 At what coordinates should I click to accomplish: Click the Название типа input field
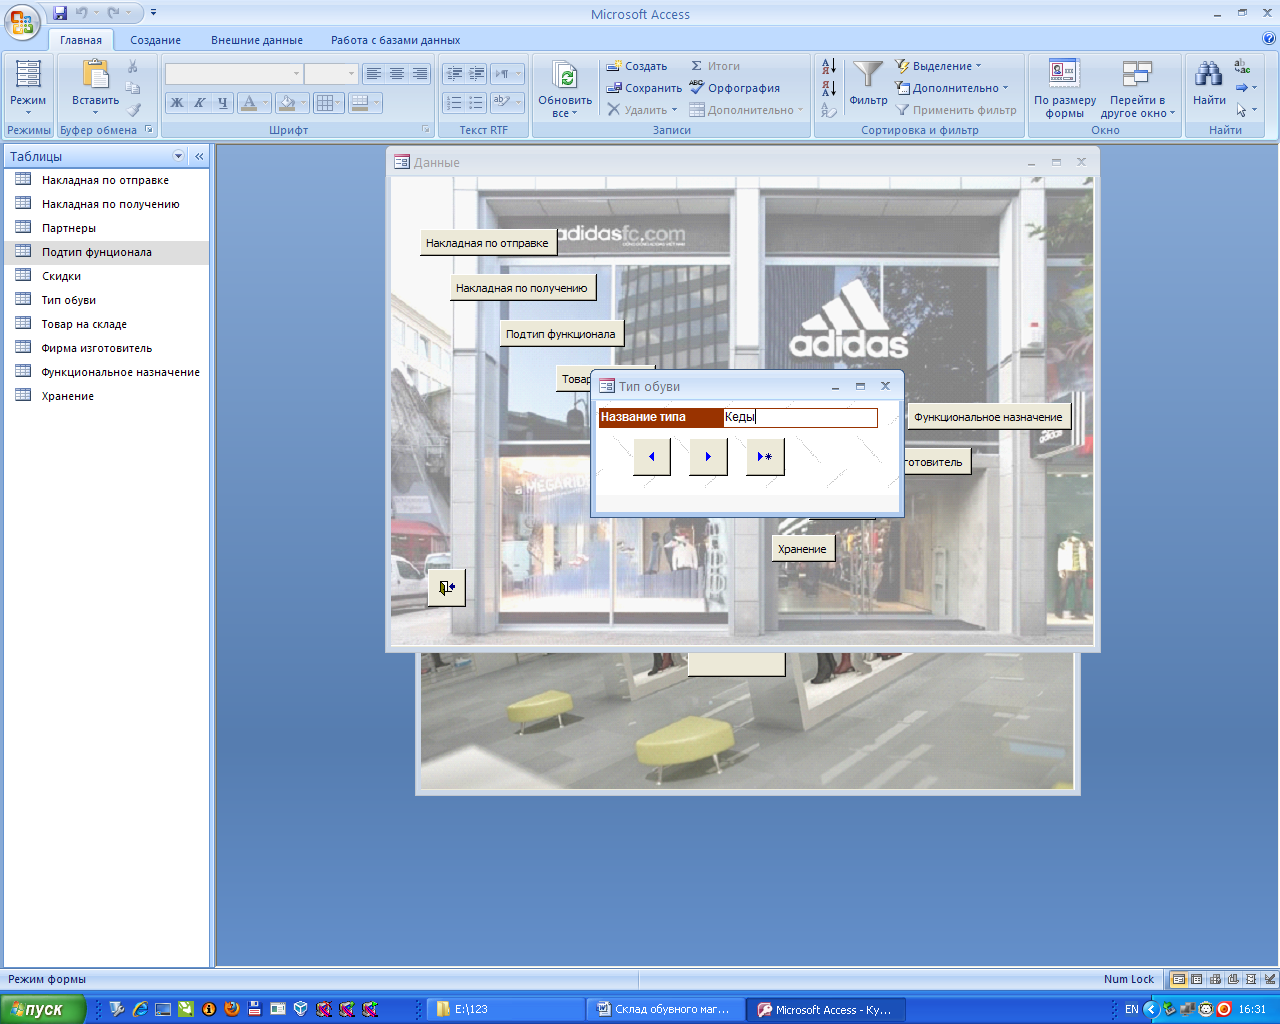[x=800, y=417]
